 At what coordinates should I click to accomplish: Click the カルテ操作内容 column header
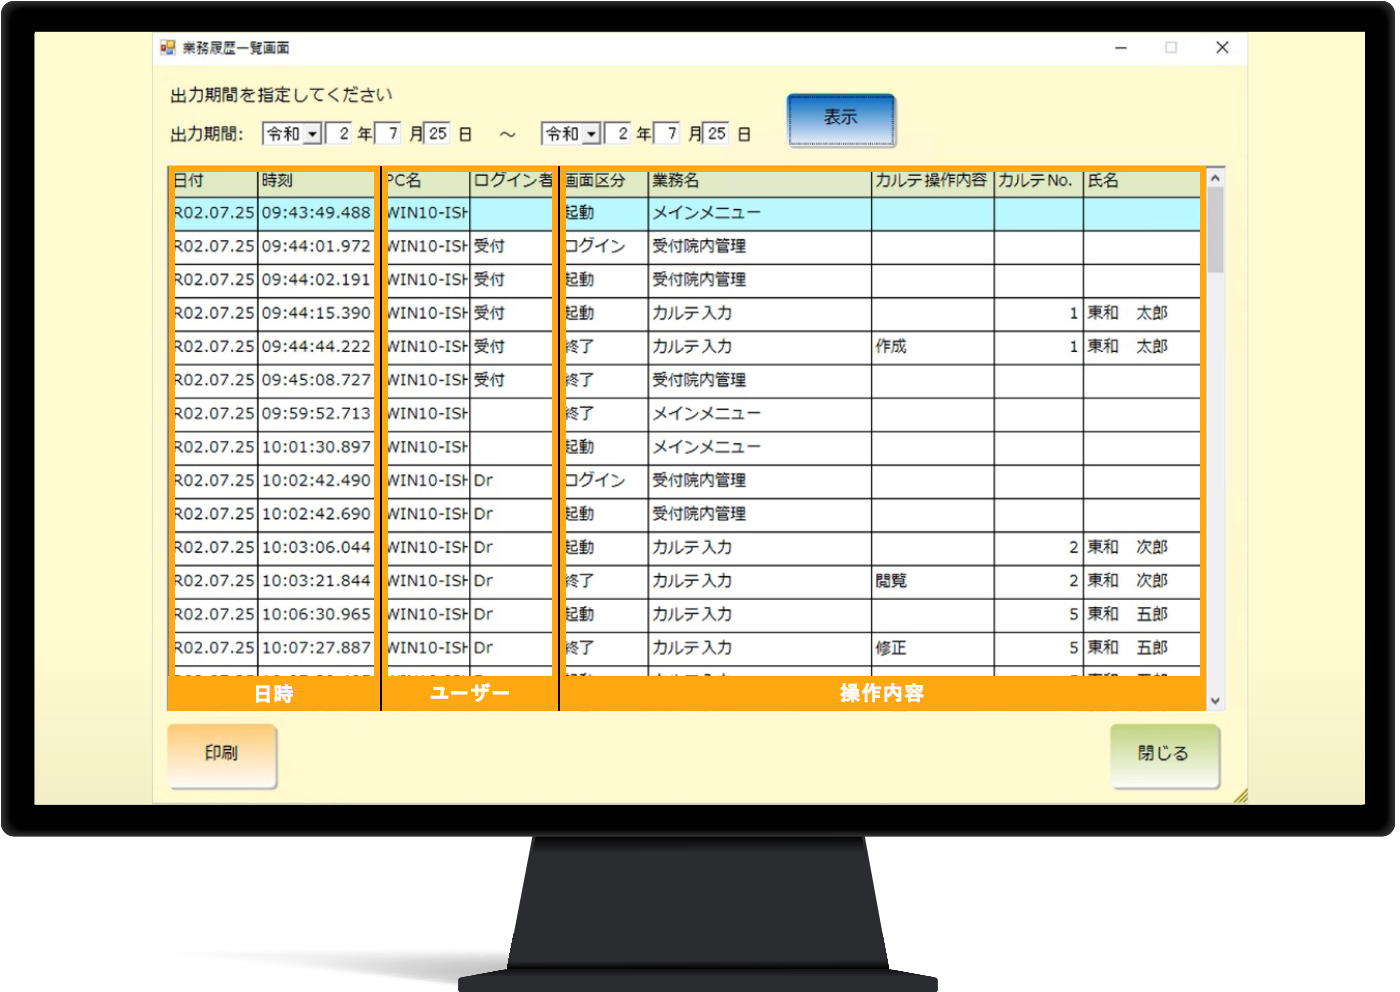tap(930, 181)
